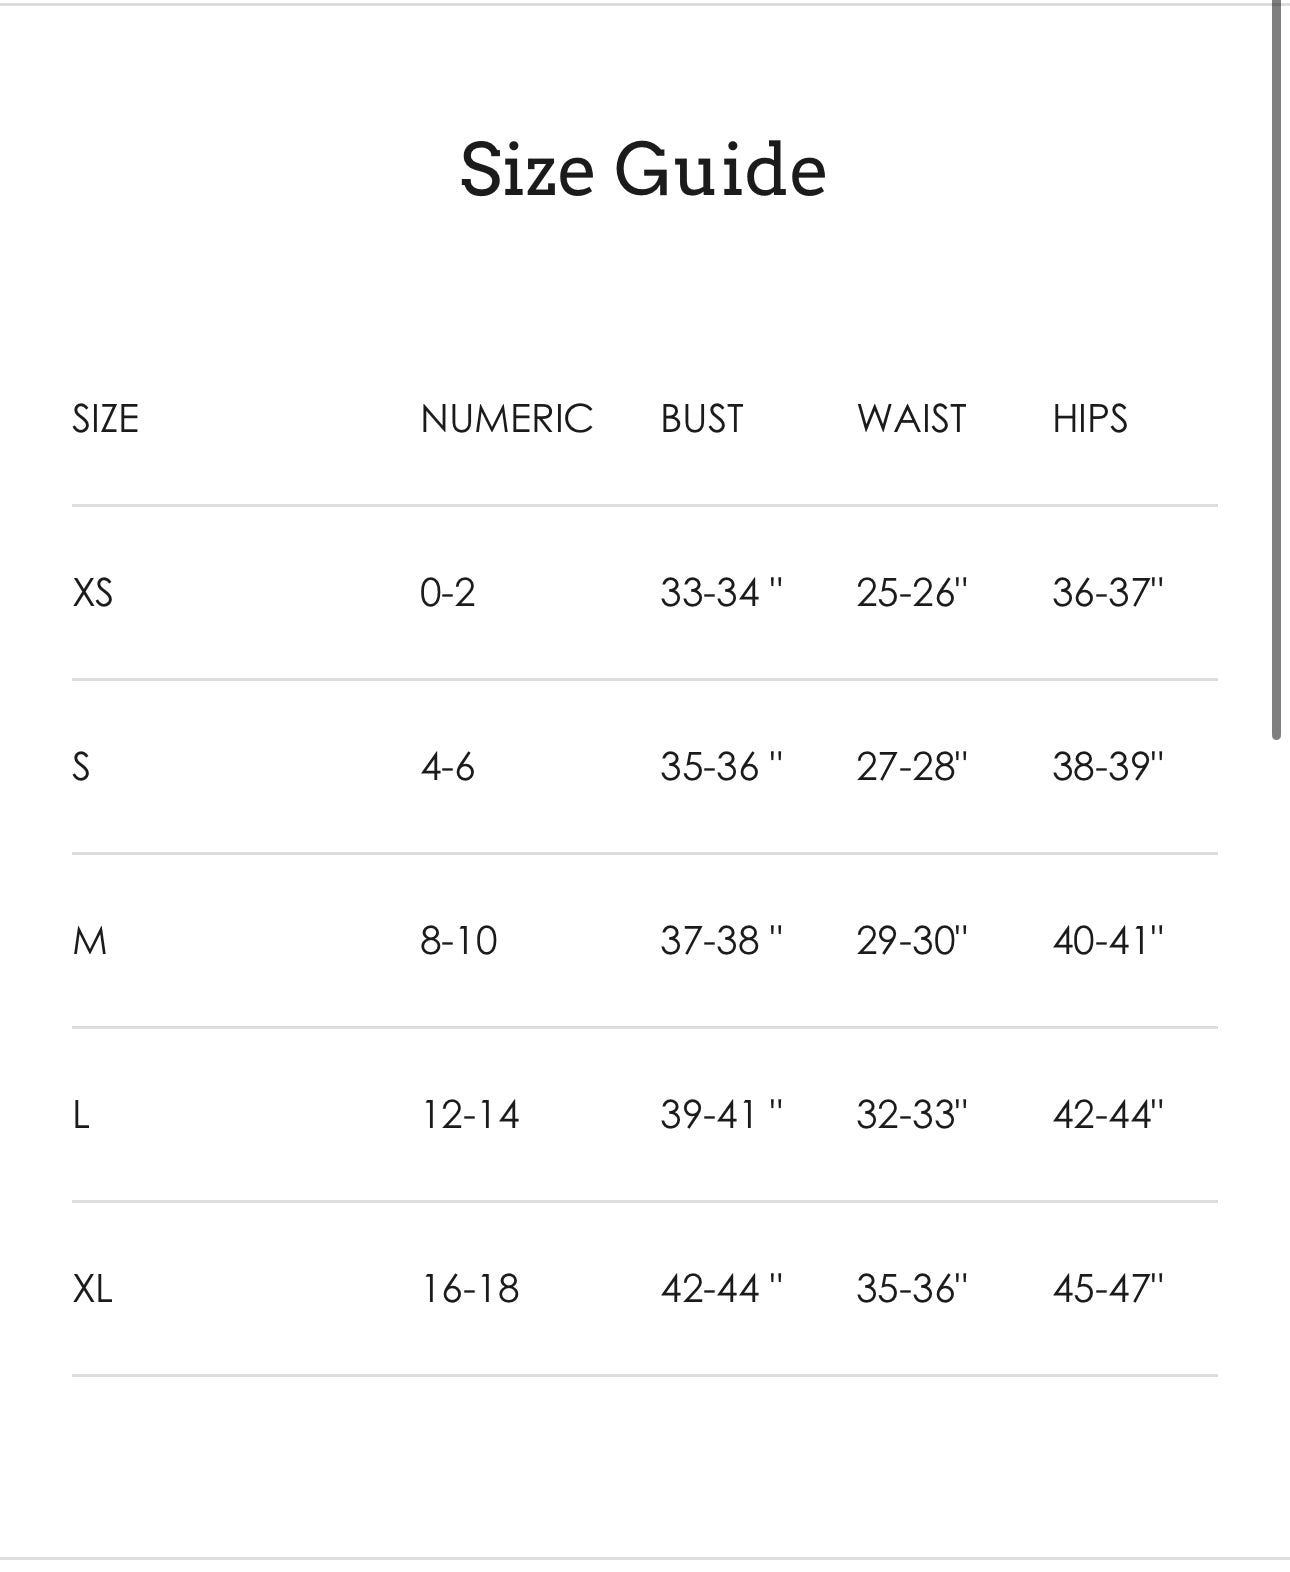Select the SIZE column header

click(x=105, y=418)
